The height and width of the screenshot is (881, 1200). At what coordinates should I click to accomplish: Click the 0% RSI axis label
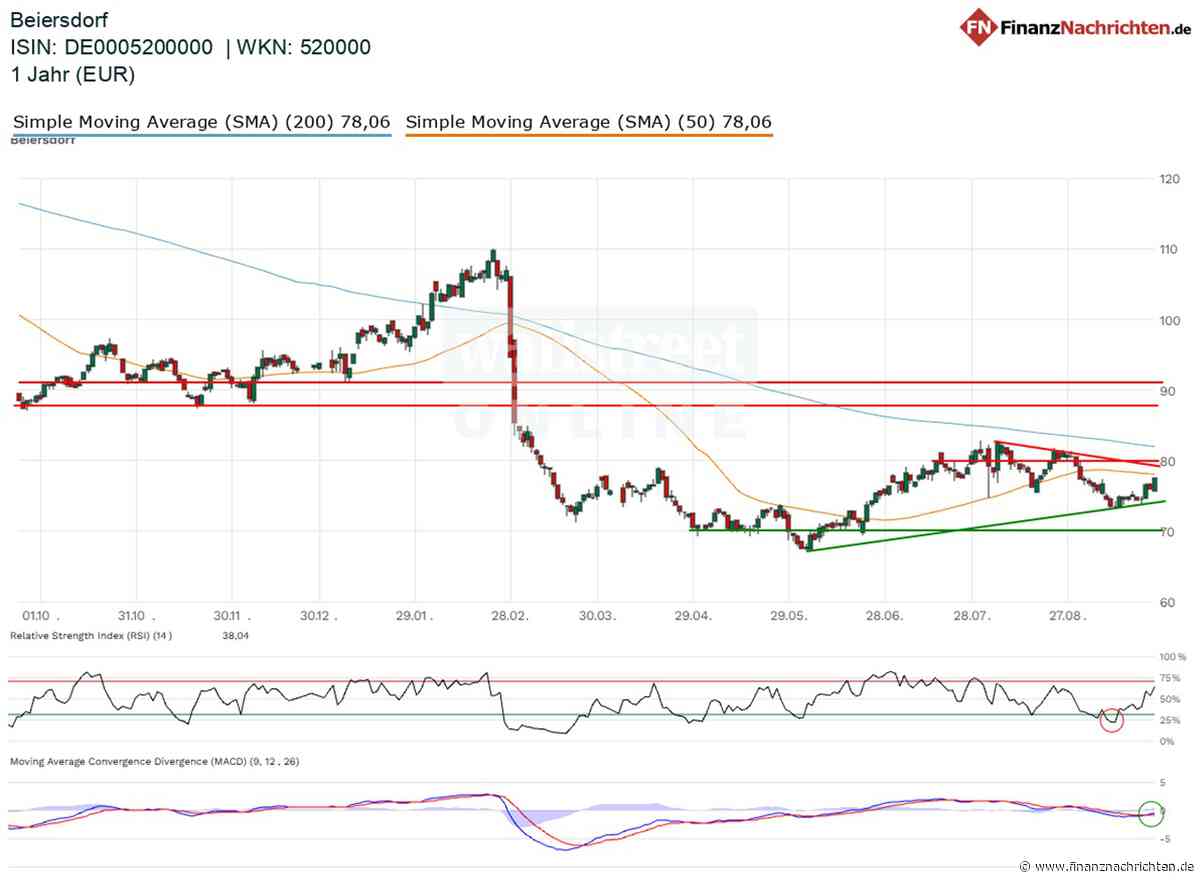click(1167, 741)
